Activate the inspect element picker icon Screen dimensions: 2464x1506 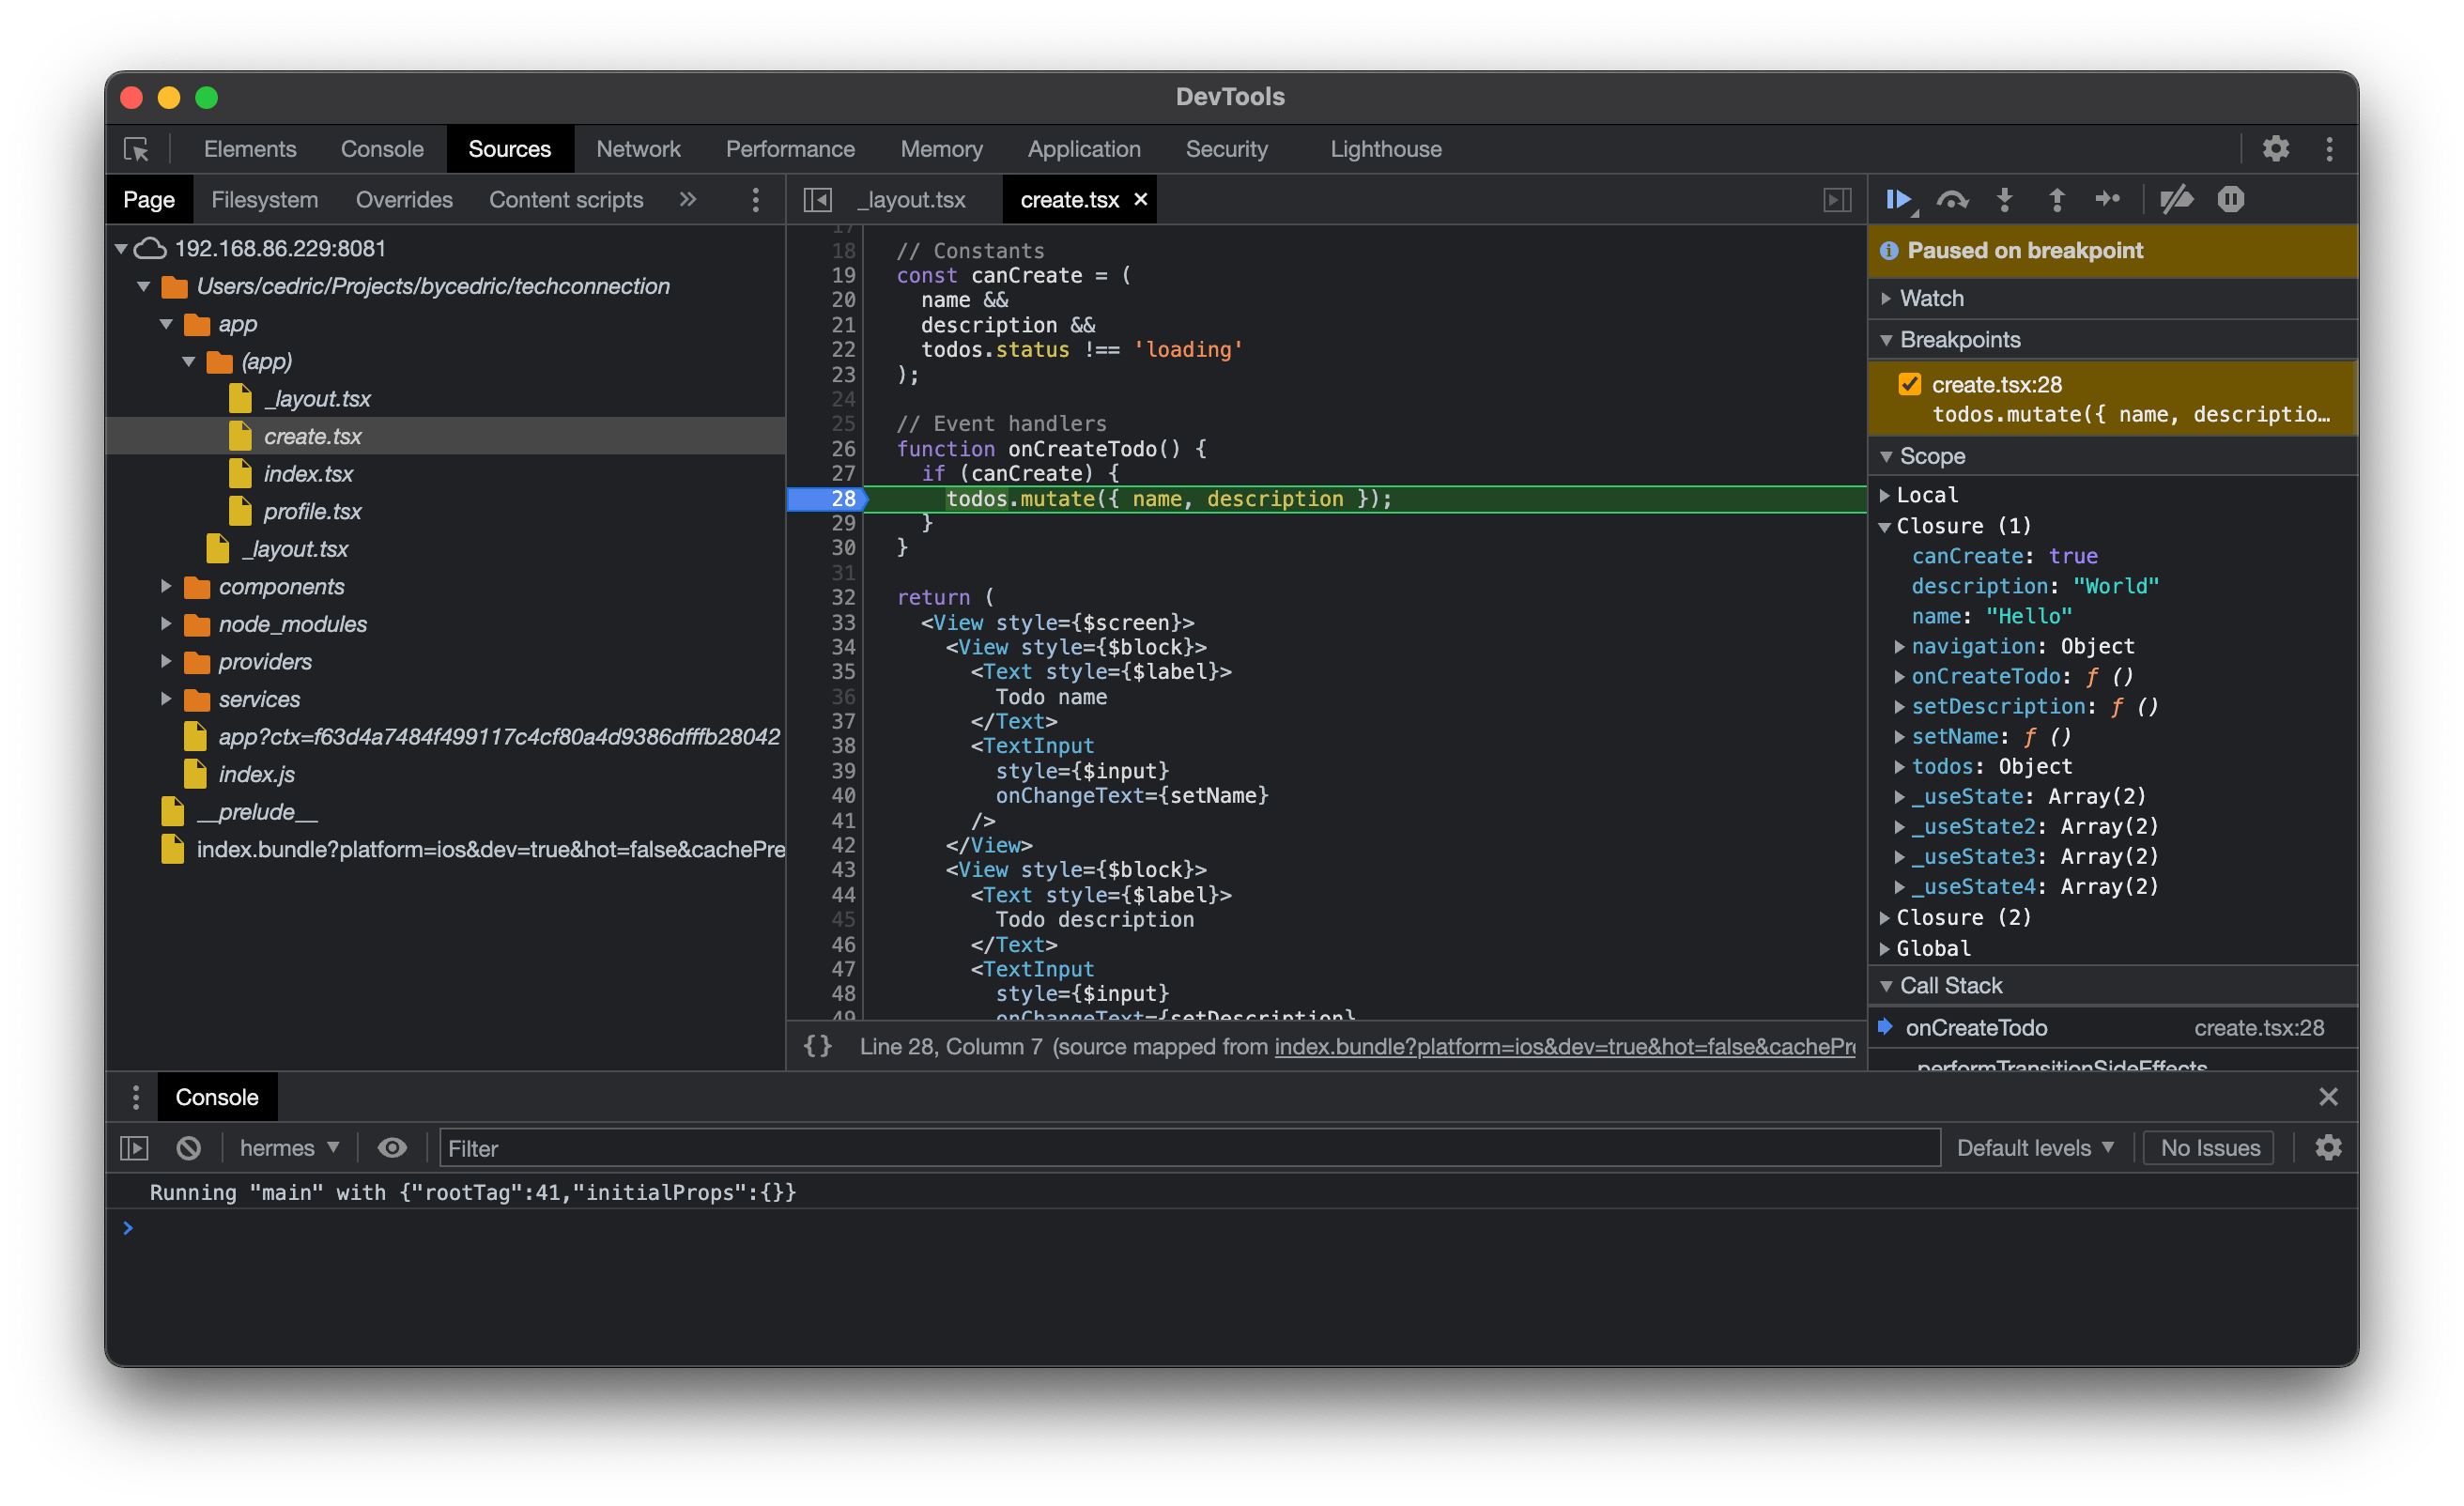136,149
